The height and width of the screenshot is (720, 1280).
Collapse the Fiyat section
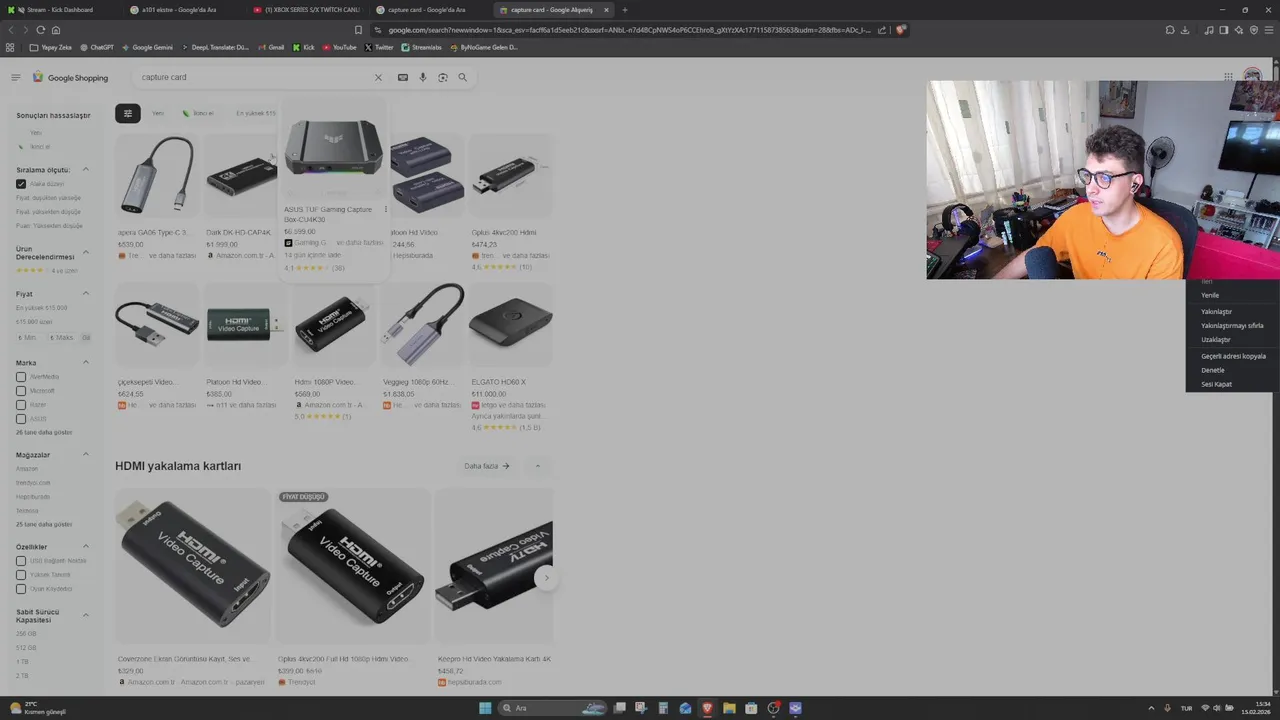86,294
